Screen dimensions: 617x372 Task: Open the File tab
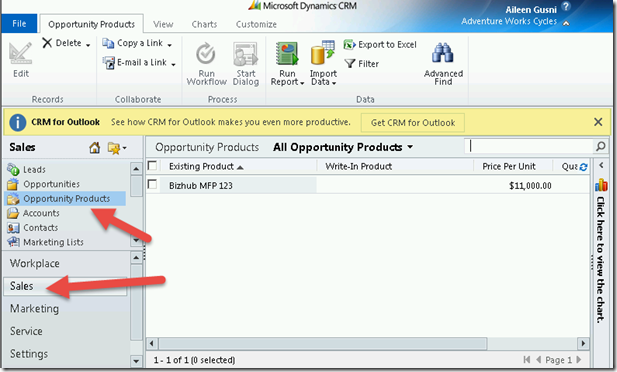(19, 24)
